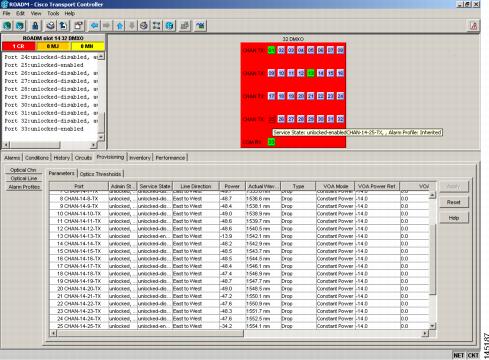Click the first globe icon at toolbar start
This screenshot has width=489, height=360.
[x=7, y=26]
